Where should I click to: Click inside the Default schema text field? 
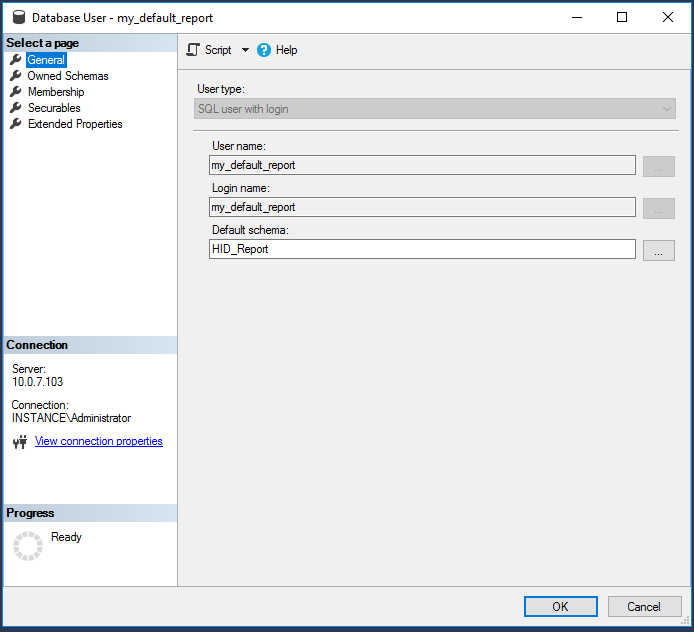(x=422, y=249)
